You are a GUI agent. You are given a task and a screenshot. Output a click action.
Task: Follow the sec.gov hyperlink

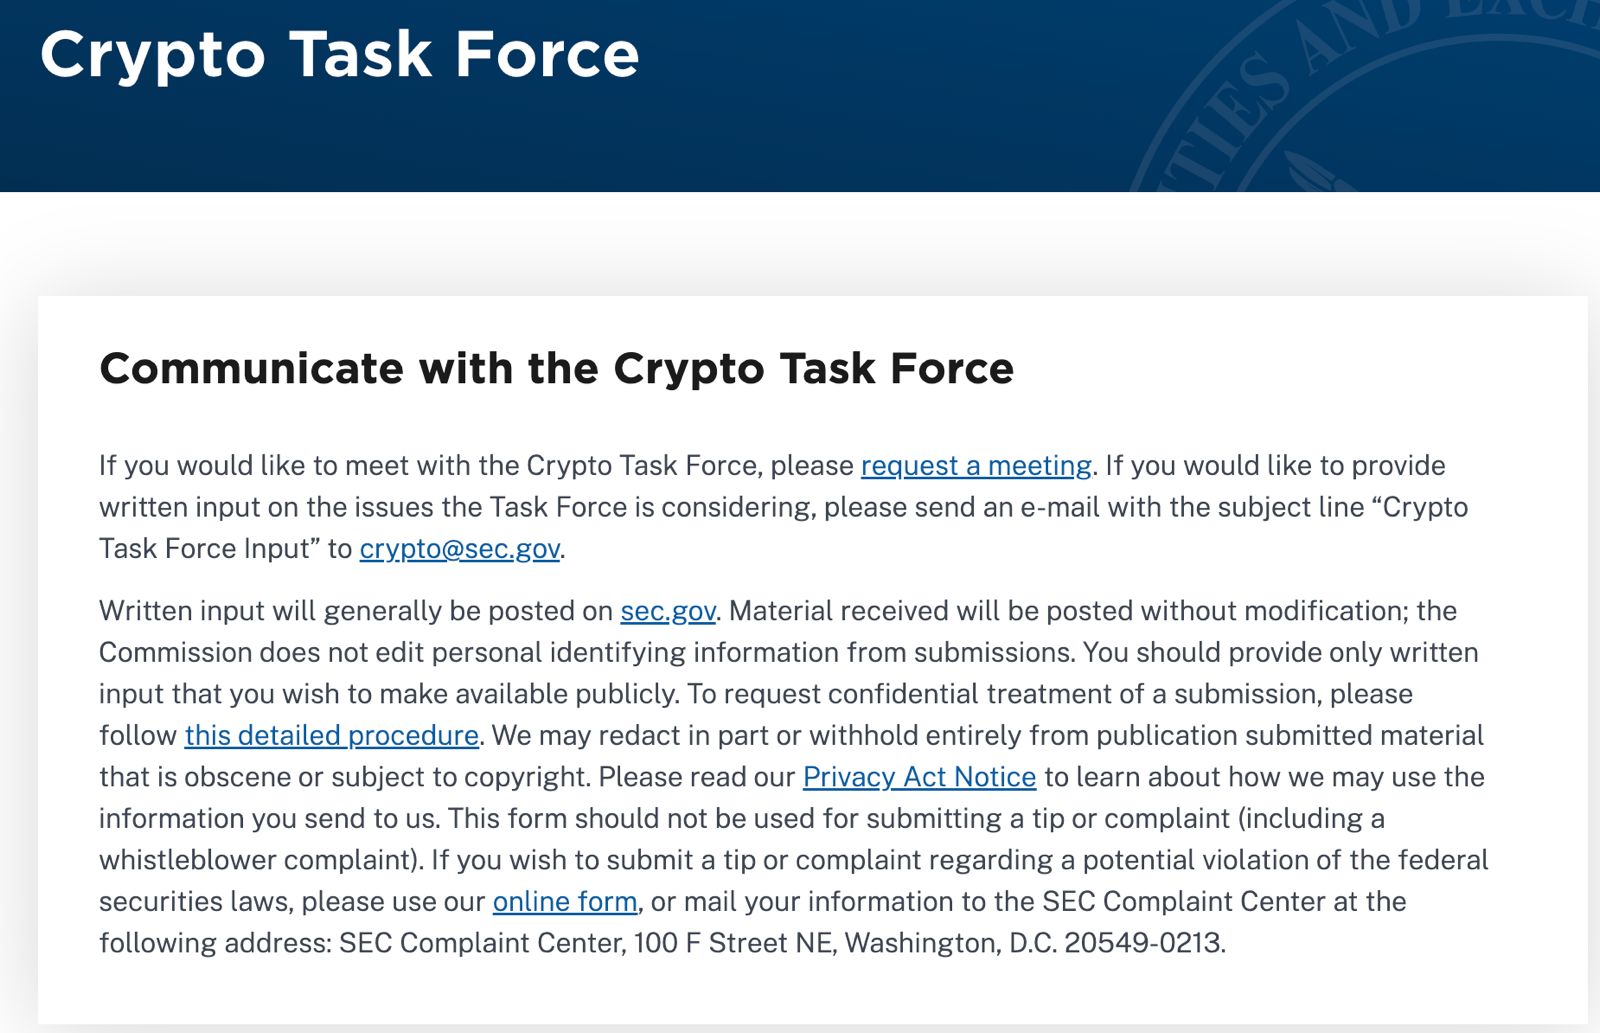(x=668, y=611)
